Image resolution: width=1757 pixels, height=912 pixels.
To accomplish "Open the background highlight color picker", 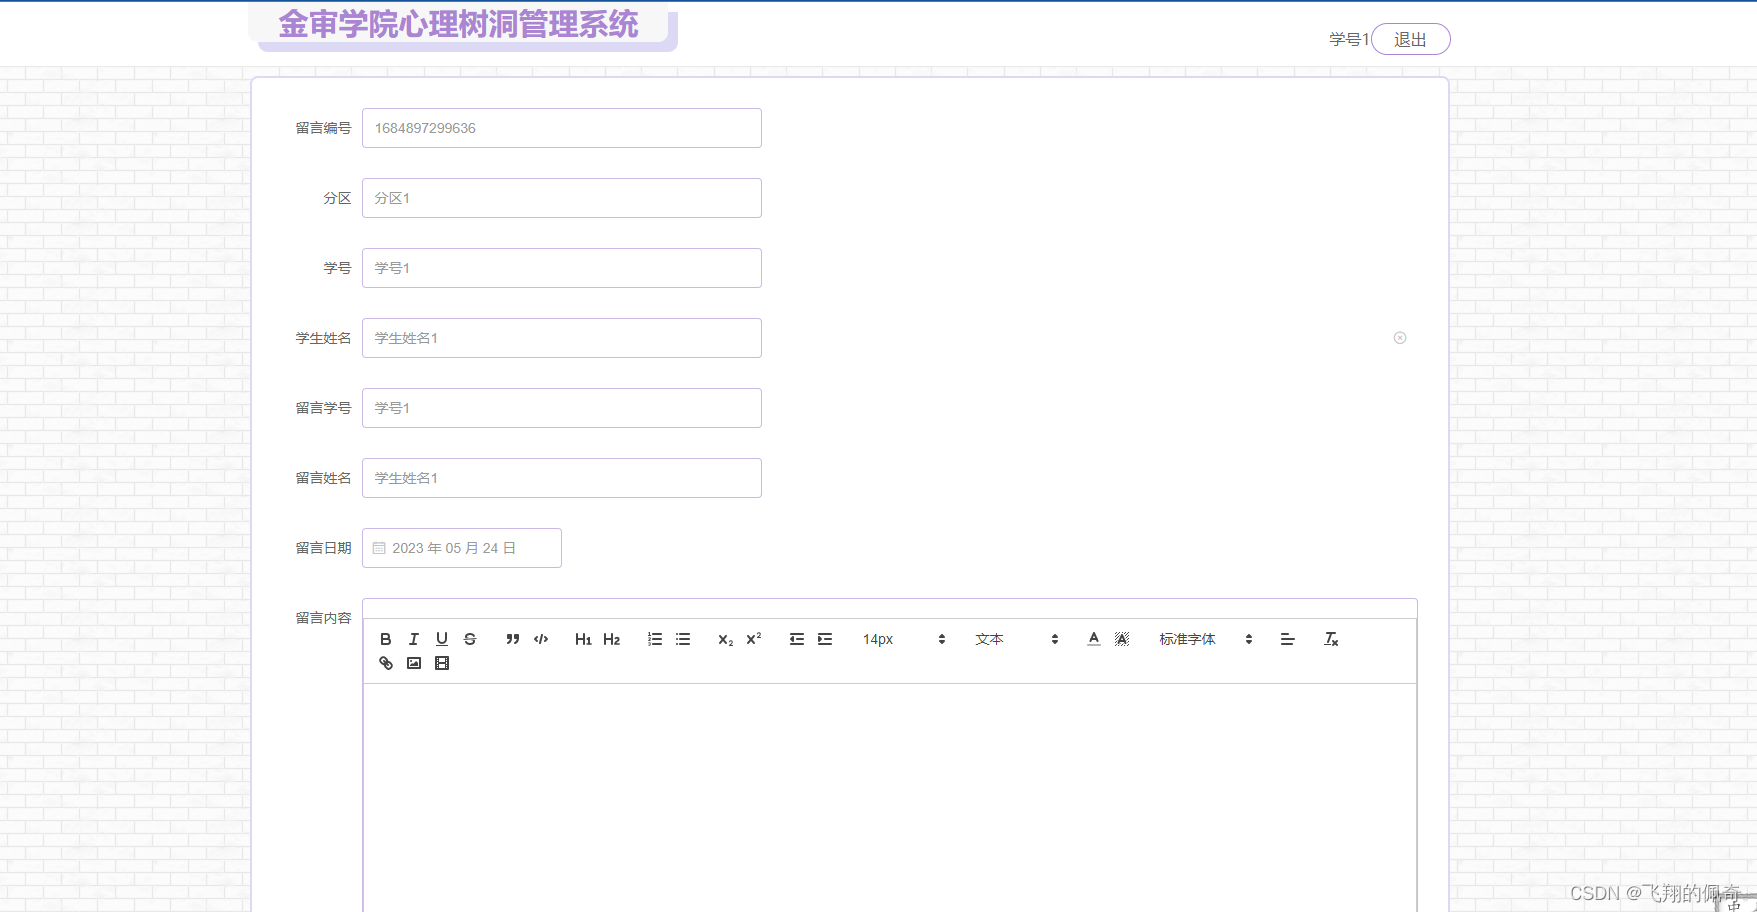I will tap(1122, 639).
